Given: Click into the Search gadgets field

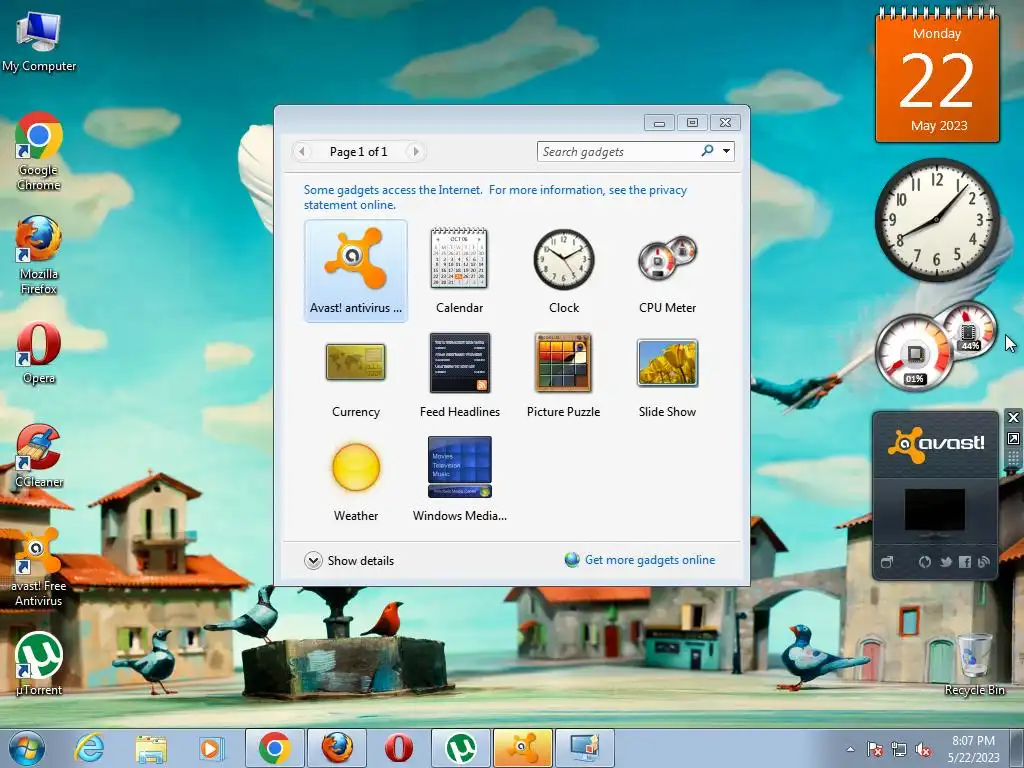Looking at the screenshot, I should [618, 152].
